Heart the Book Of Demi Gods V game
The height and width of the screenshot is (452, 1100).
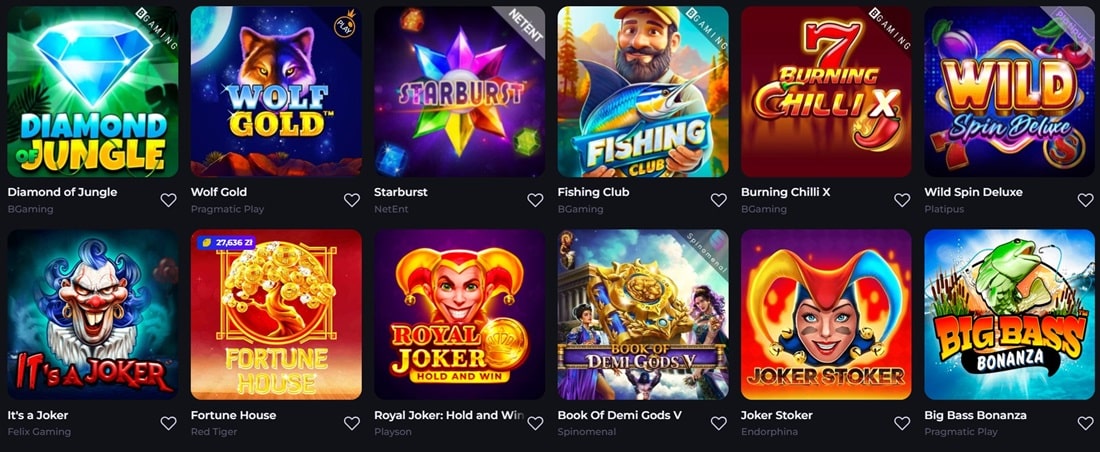718,423
